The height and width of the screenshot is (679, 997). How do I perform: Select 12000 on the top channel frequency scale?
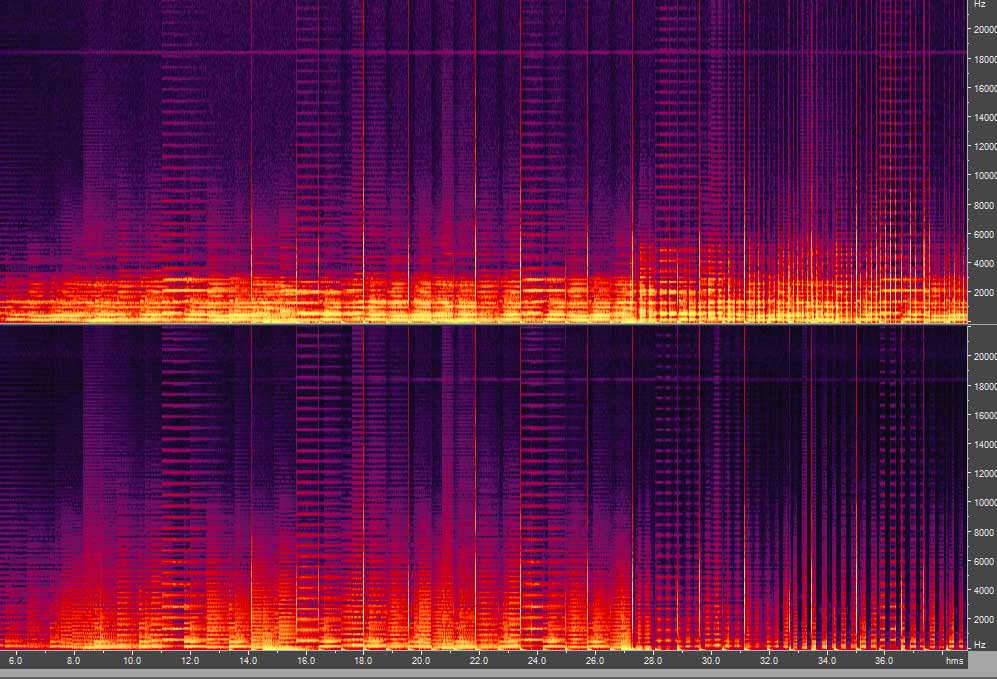[x=986, y=146]
